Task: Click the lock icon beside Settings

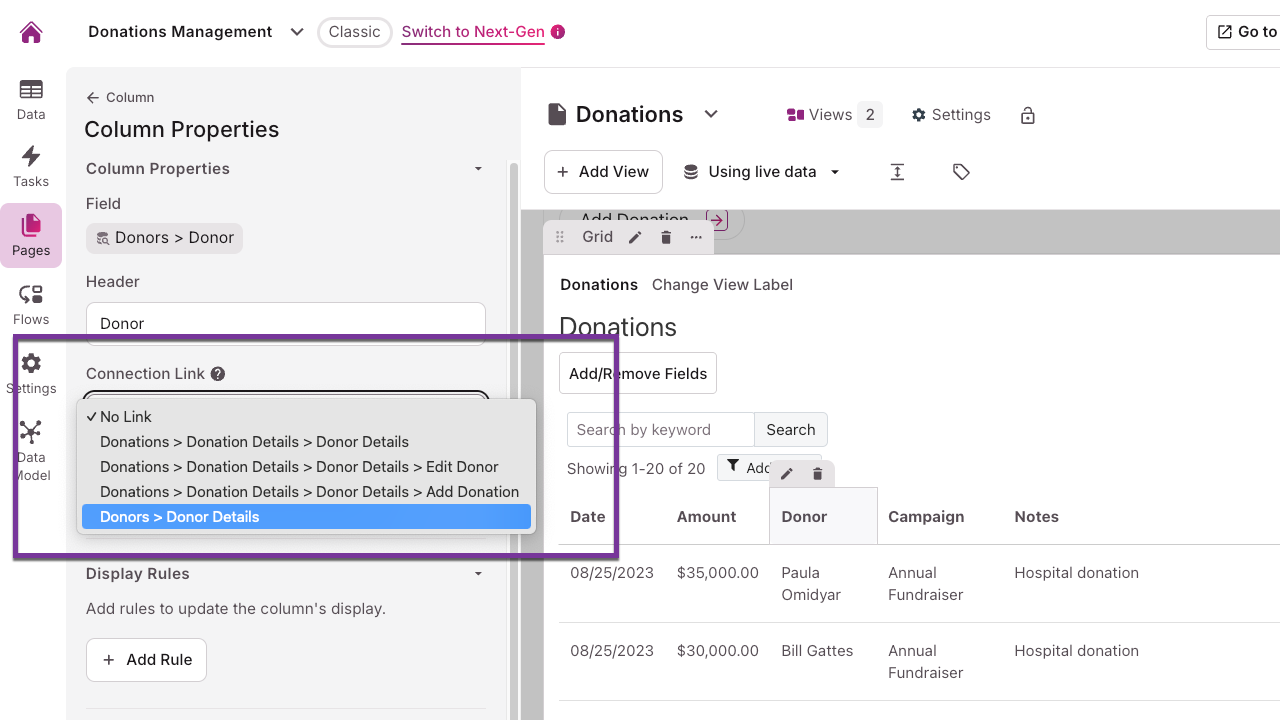Action: tap(1027, 115)
